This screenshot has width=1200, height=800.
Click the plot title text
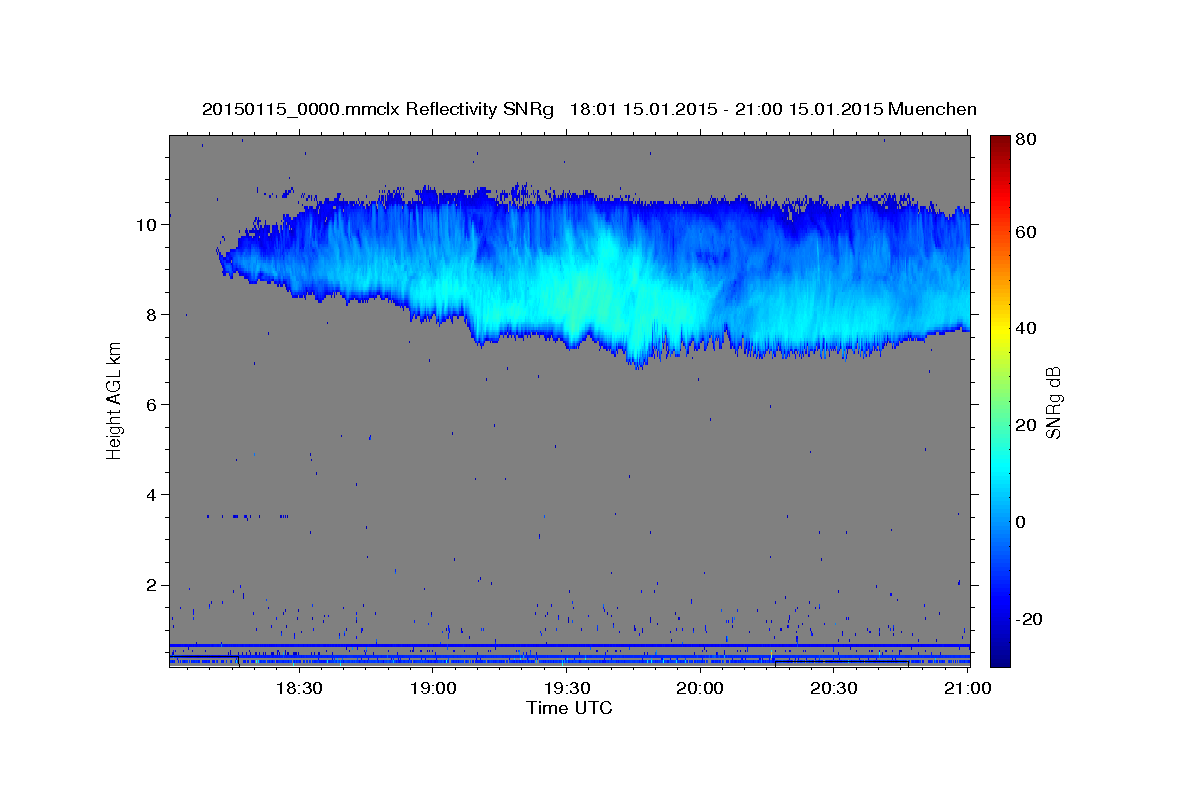click(589, 109)
